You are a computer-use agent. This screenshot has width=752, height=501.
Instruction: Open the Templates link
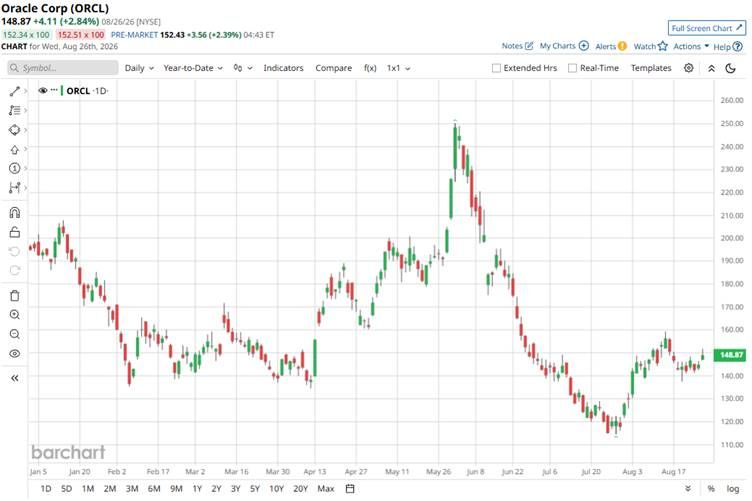tap(651, 68)
